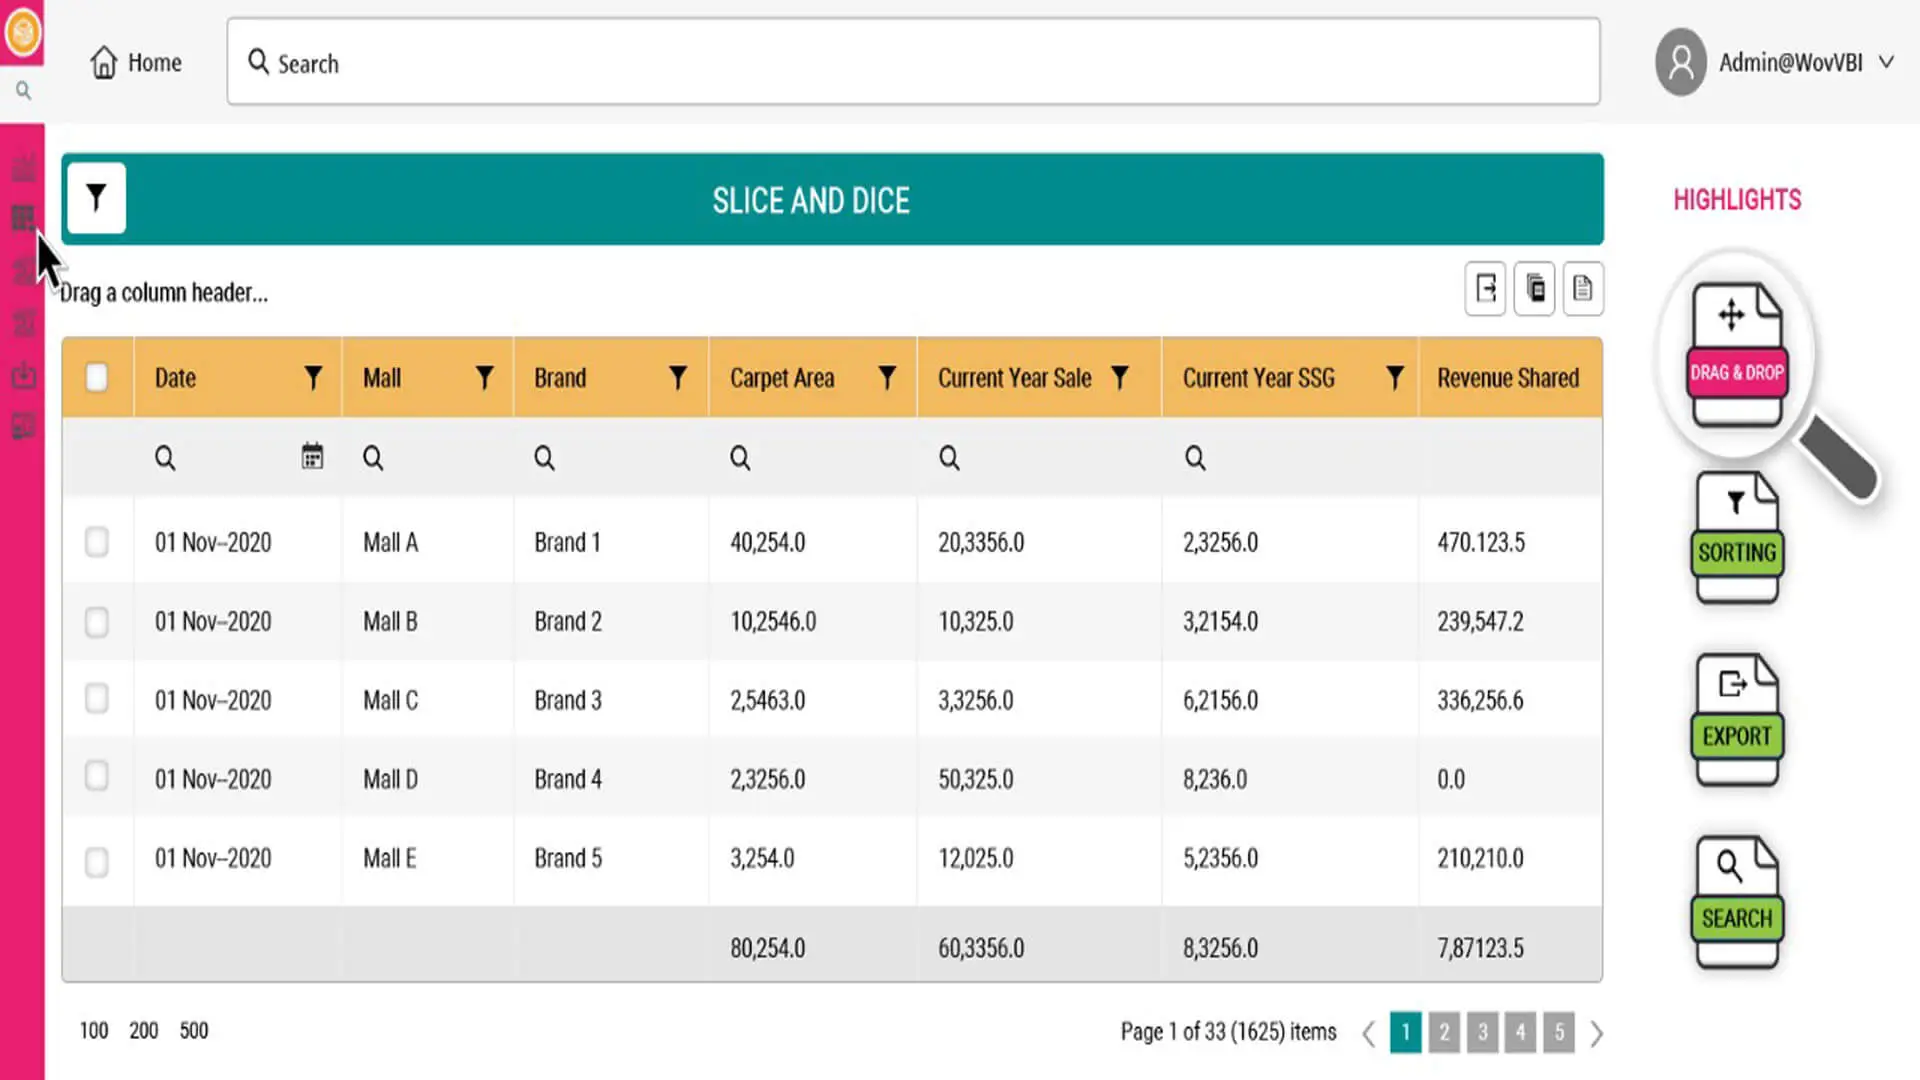Open the Brand column filter funnel
1920x1080 pixels.
(678, 377)
